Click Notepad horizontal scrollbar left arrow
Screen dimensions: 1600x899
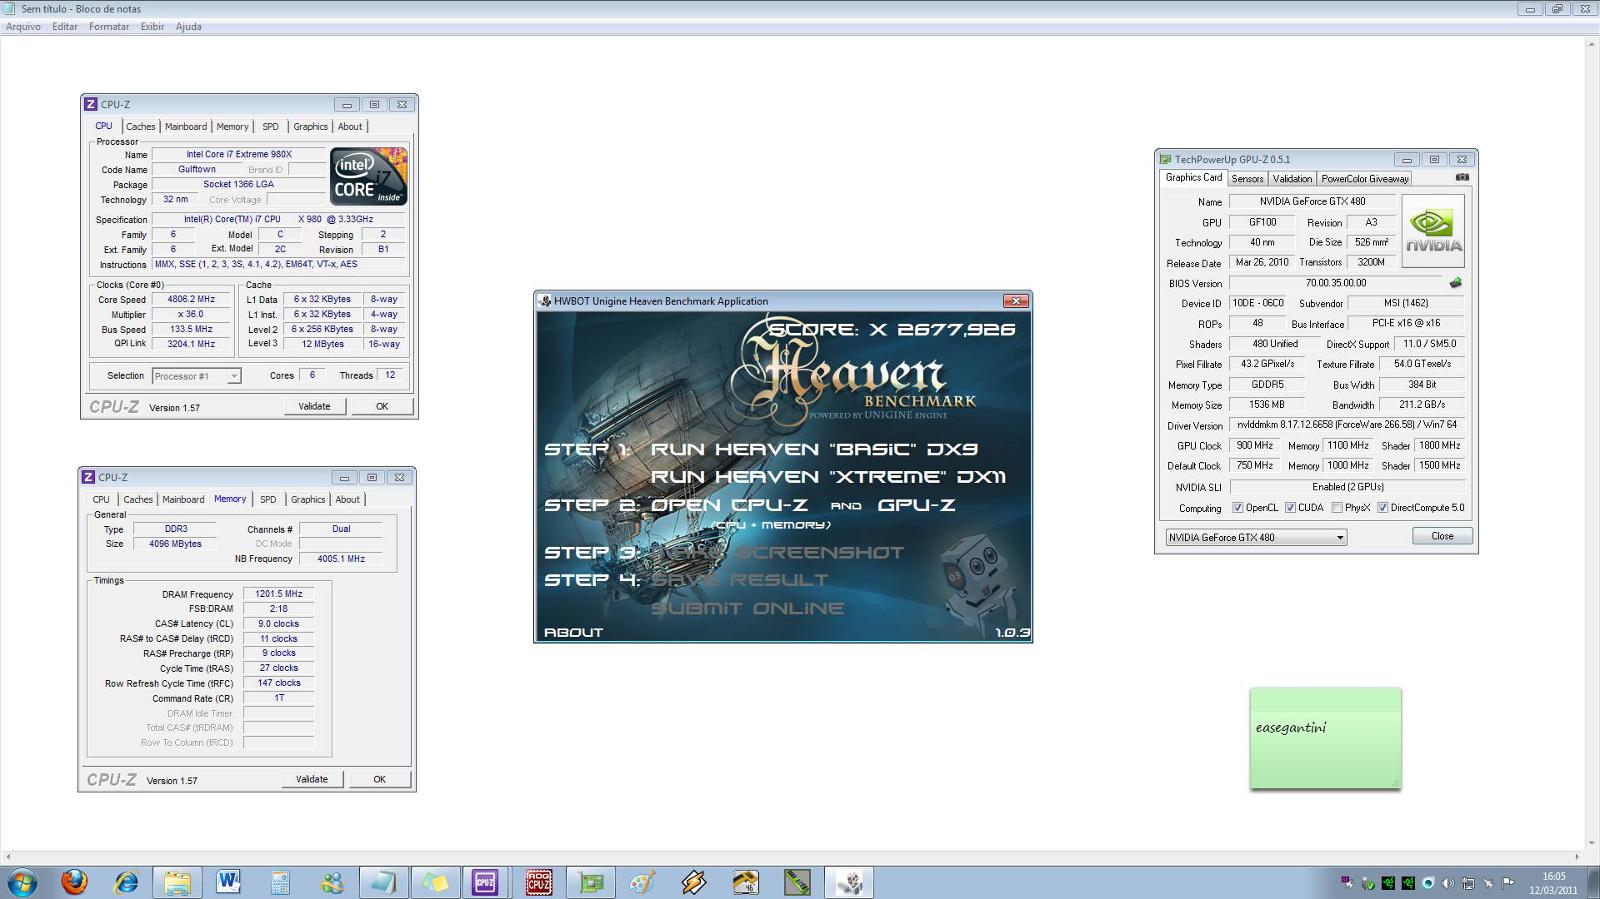(x=8, y=857)
